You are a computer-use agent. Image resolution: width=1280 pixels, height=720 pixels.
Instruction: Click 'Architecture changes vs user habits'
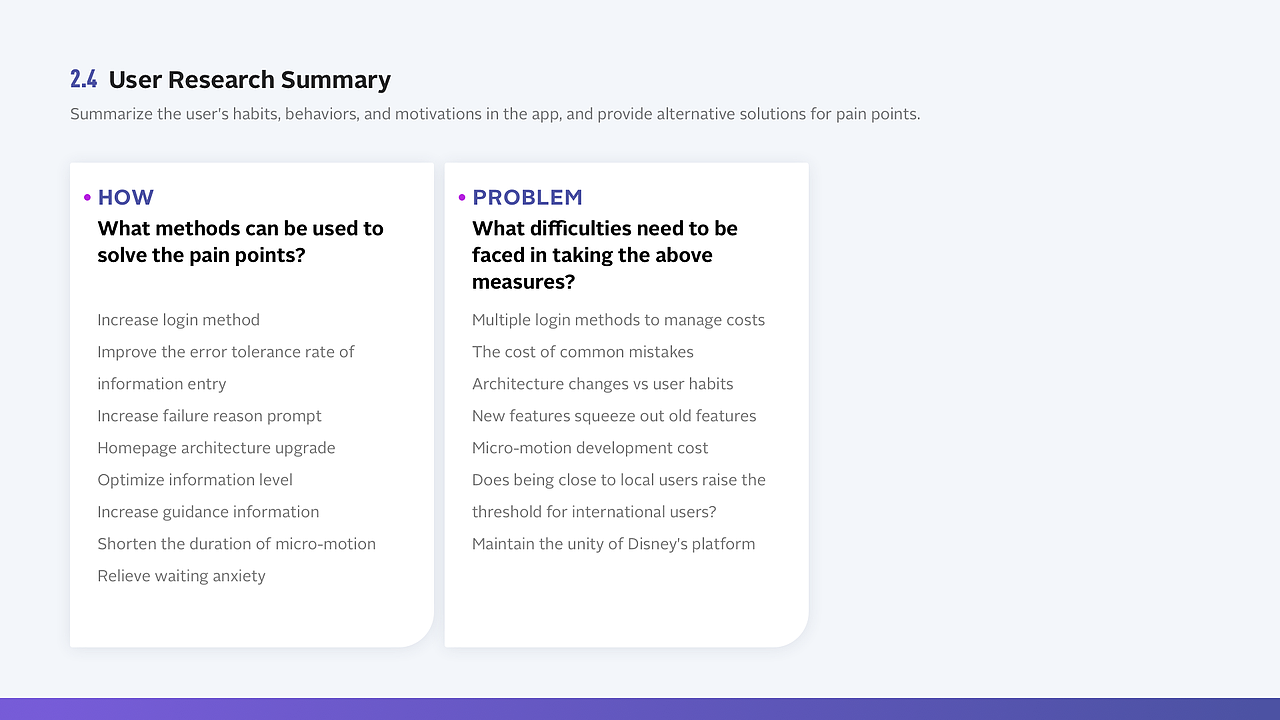coord(602,384)
